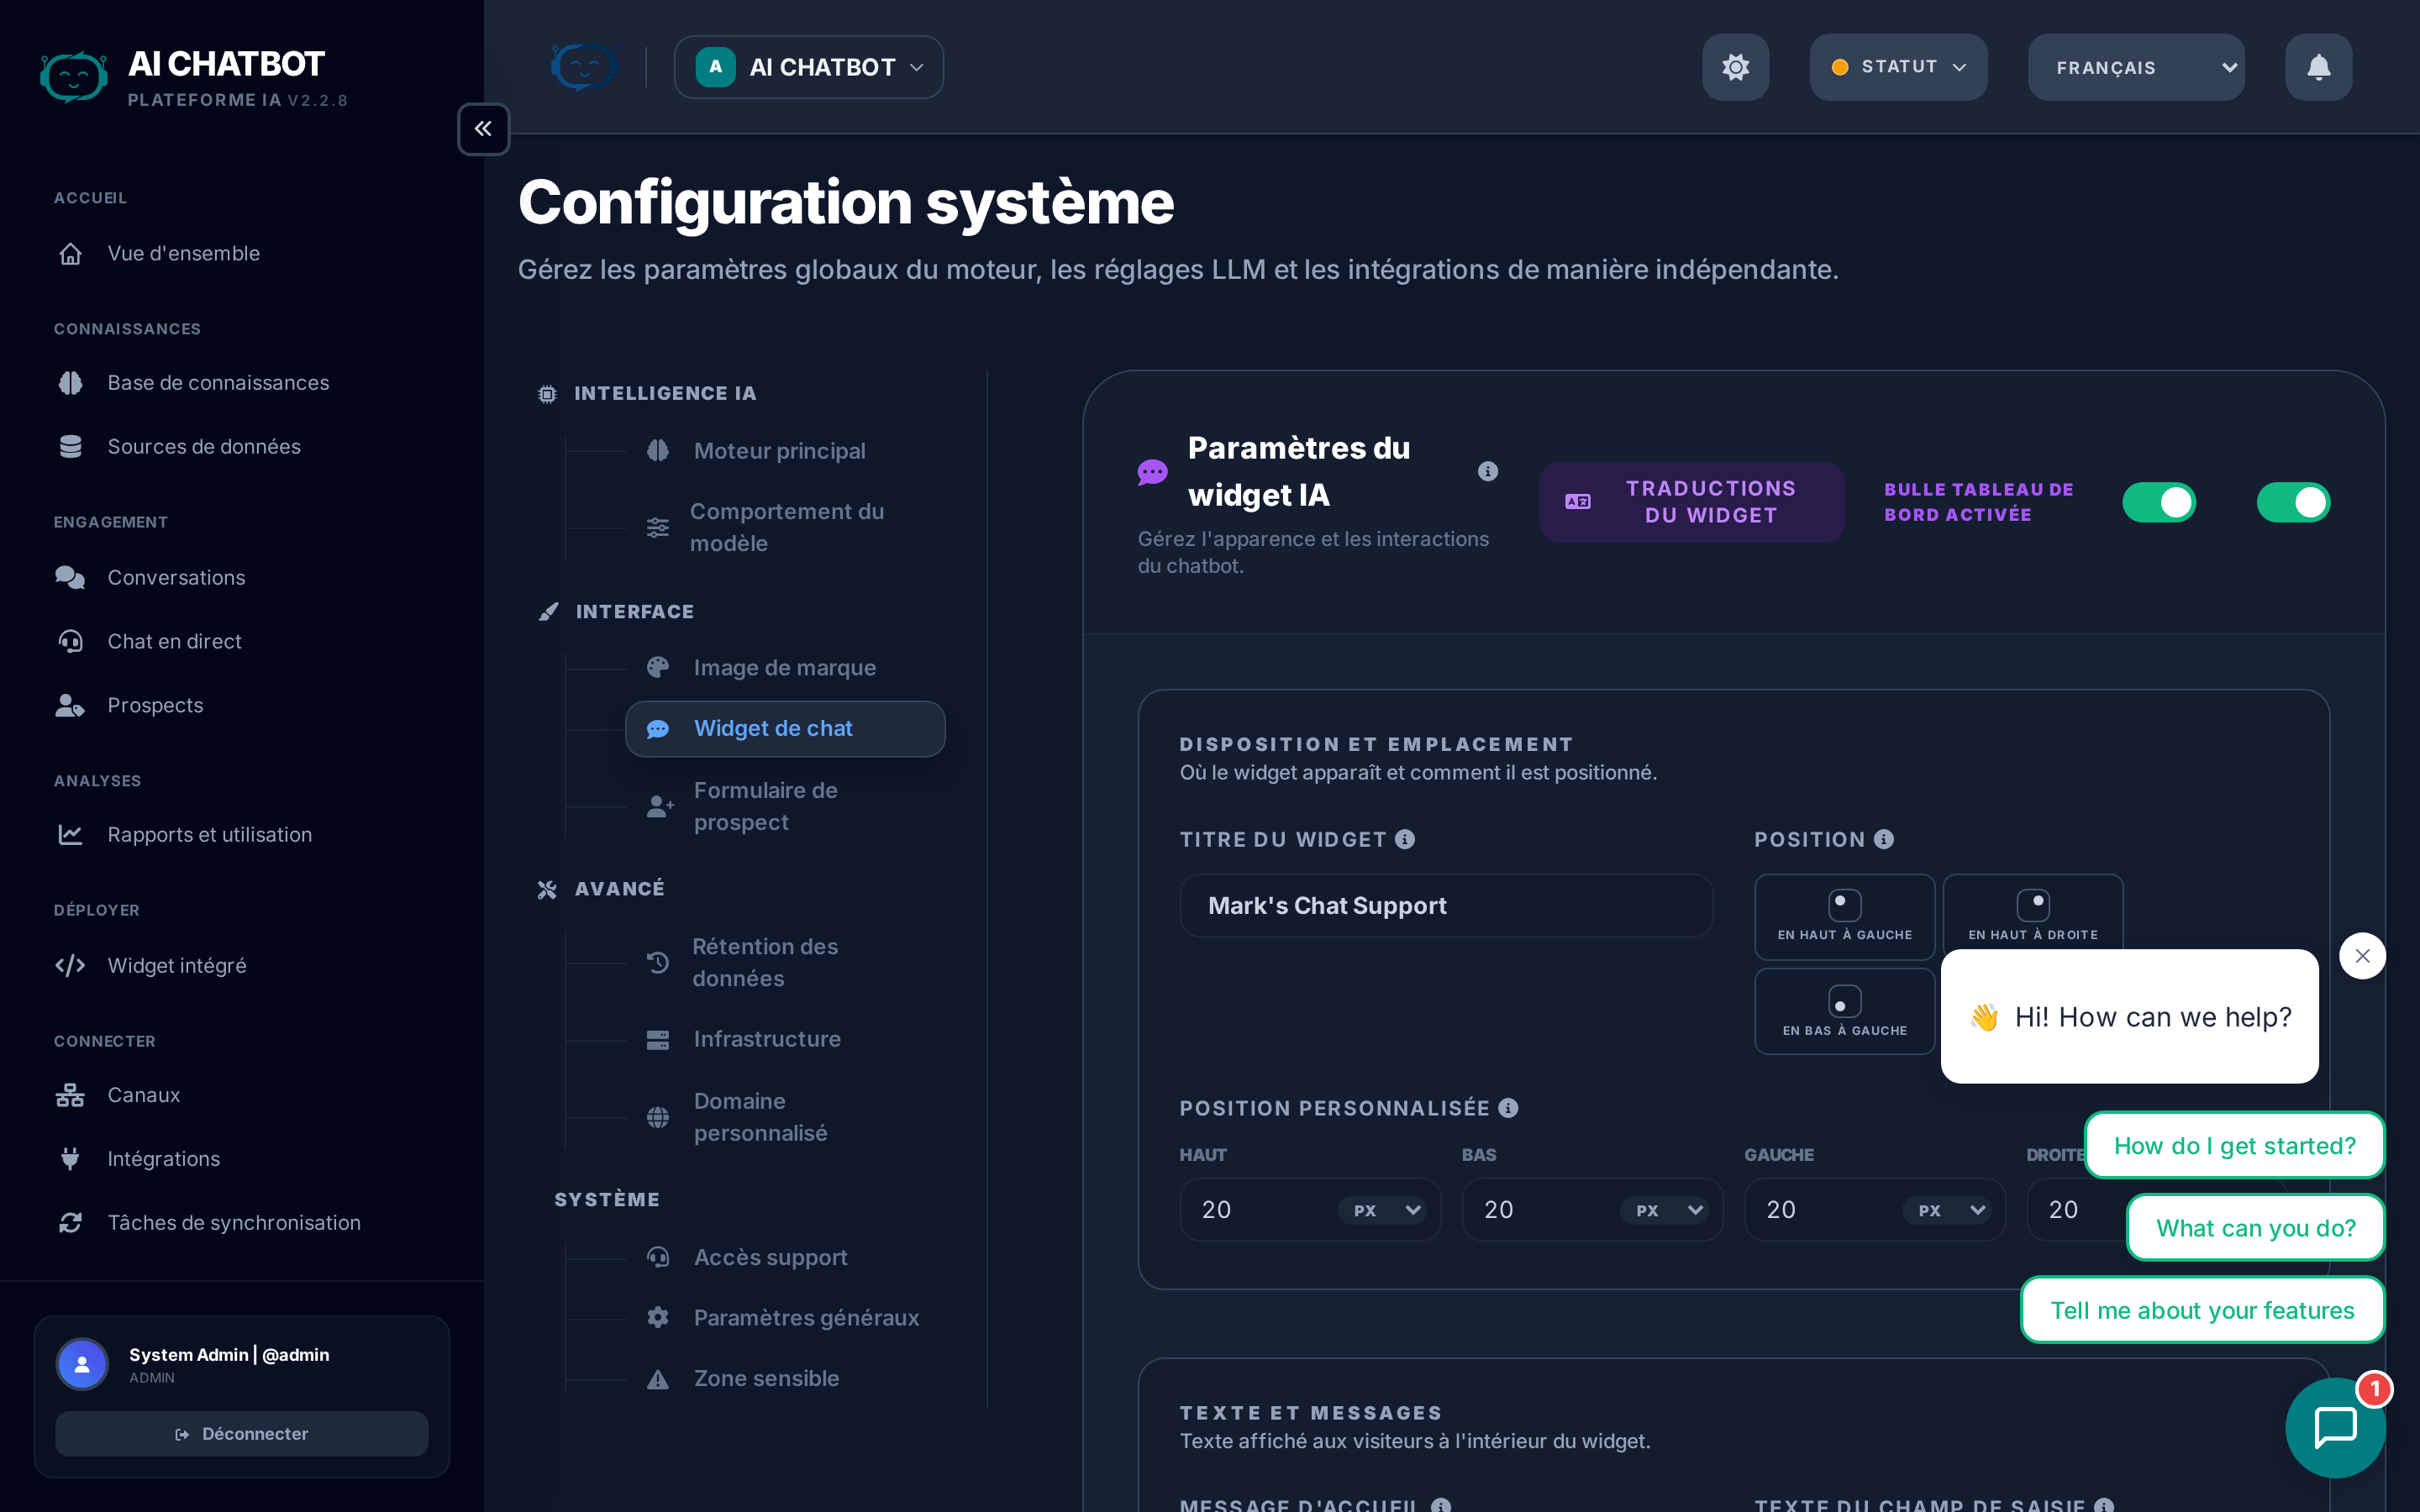
Task: Select the Conversations sidebar icon
Action: (x=70, y=577)
